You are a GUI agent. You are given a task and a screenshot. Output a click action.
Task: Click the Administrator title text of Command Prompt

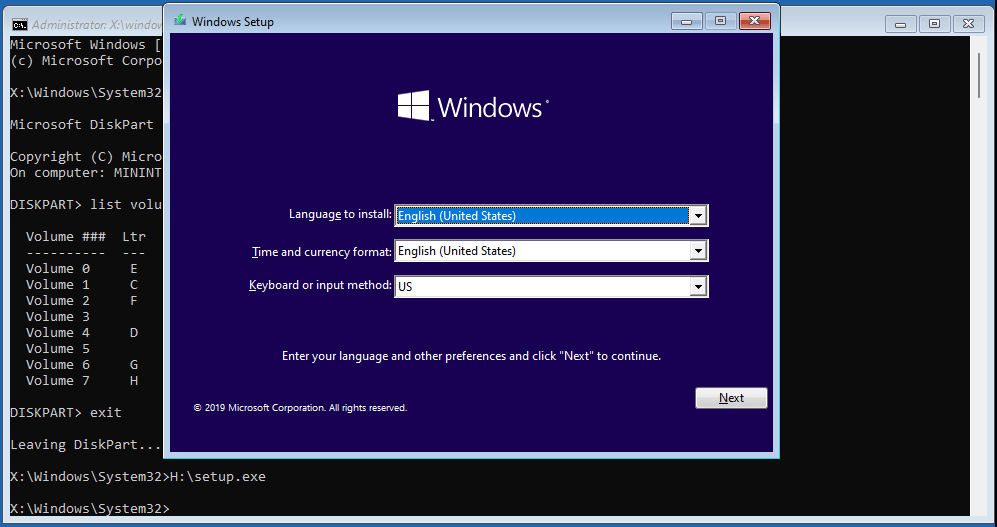tap(97, 25)
